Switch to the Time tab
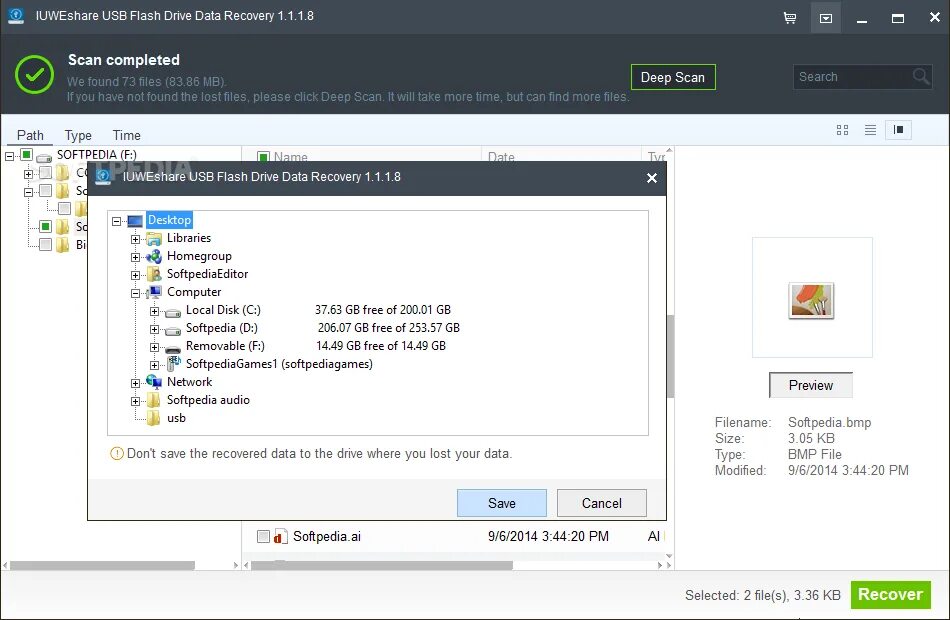The height and width of the screenshot is (620, 950). pos(126,135)
